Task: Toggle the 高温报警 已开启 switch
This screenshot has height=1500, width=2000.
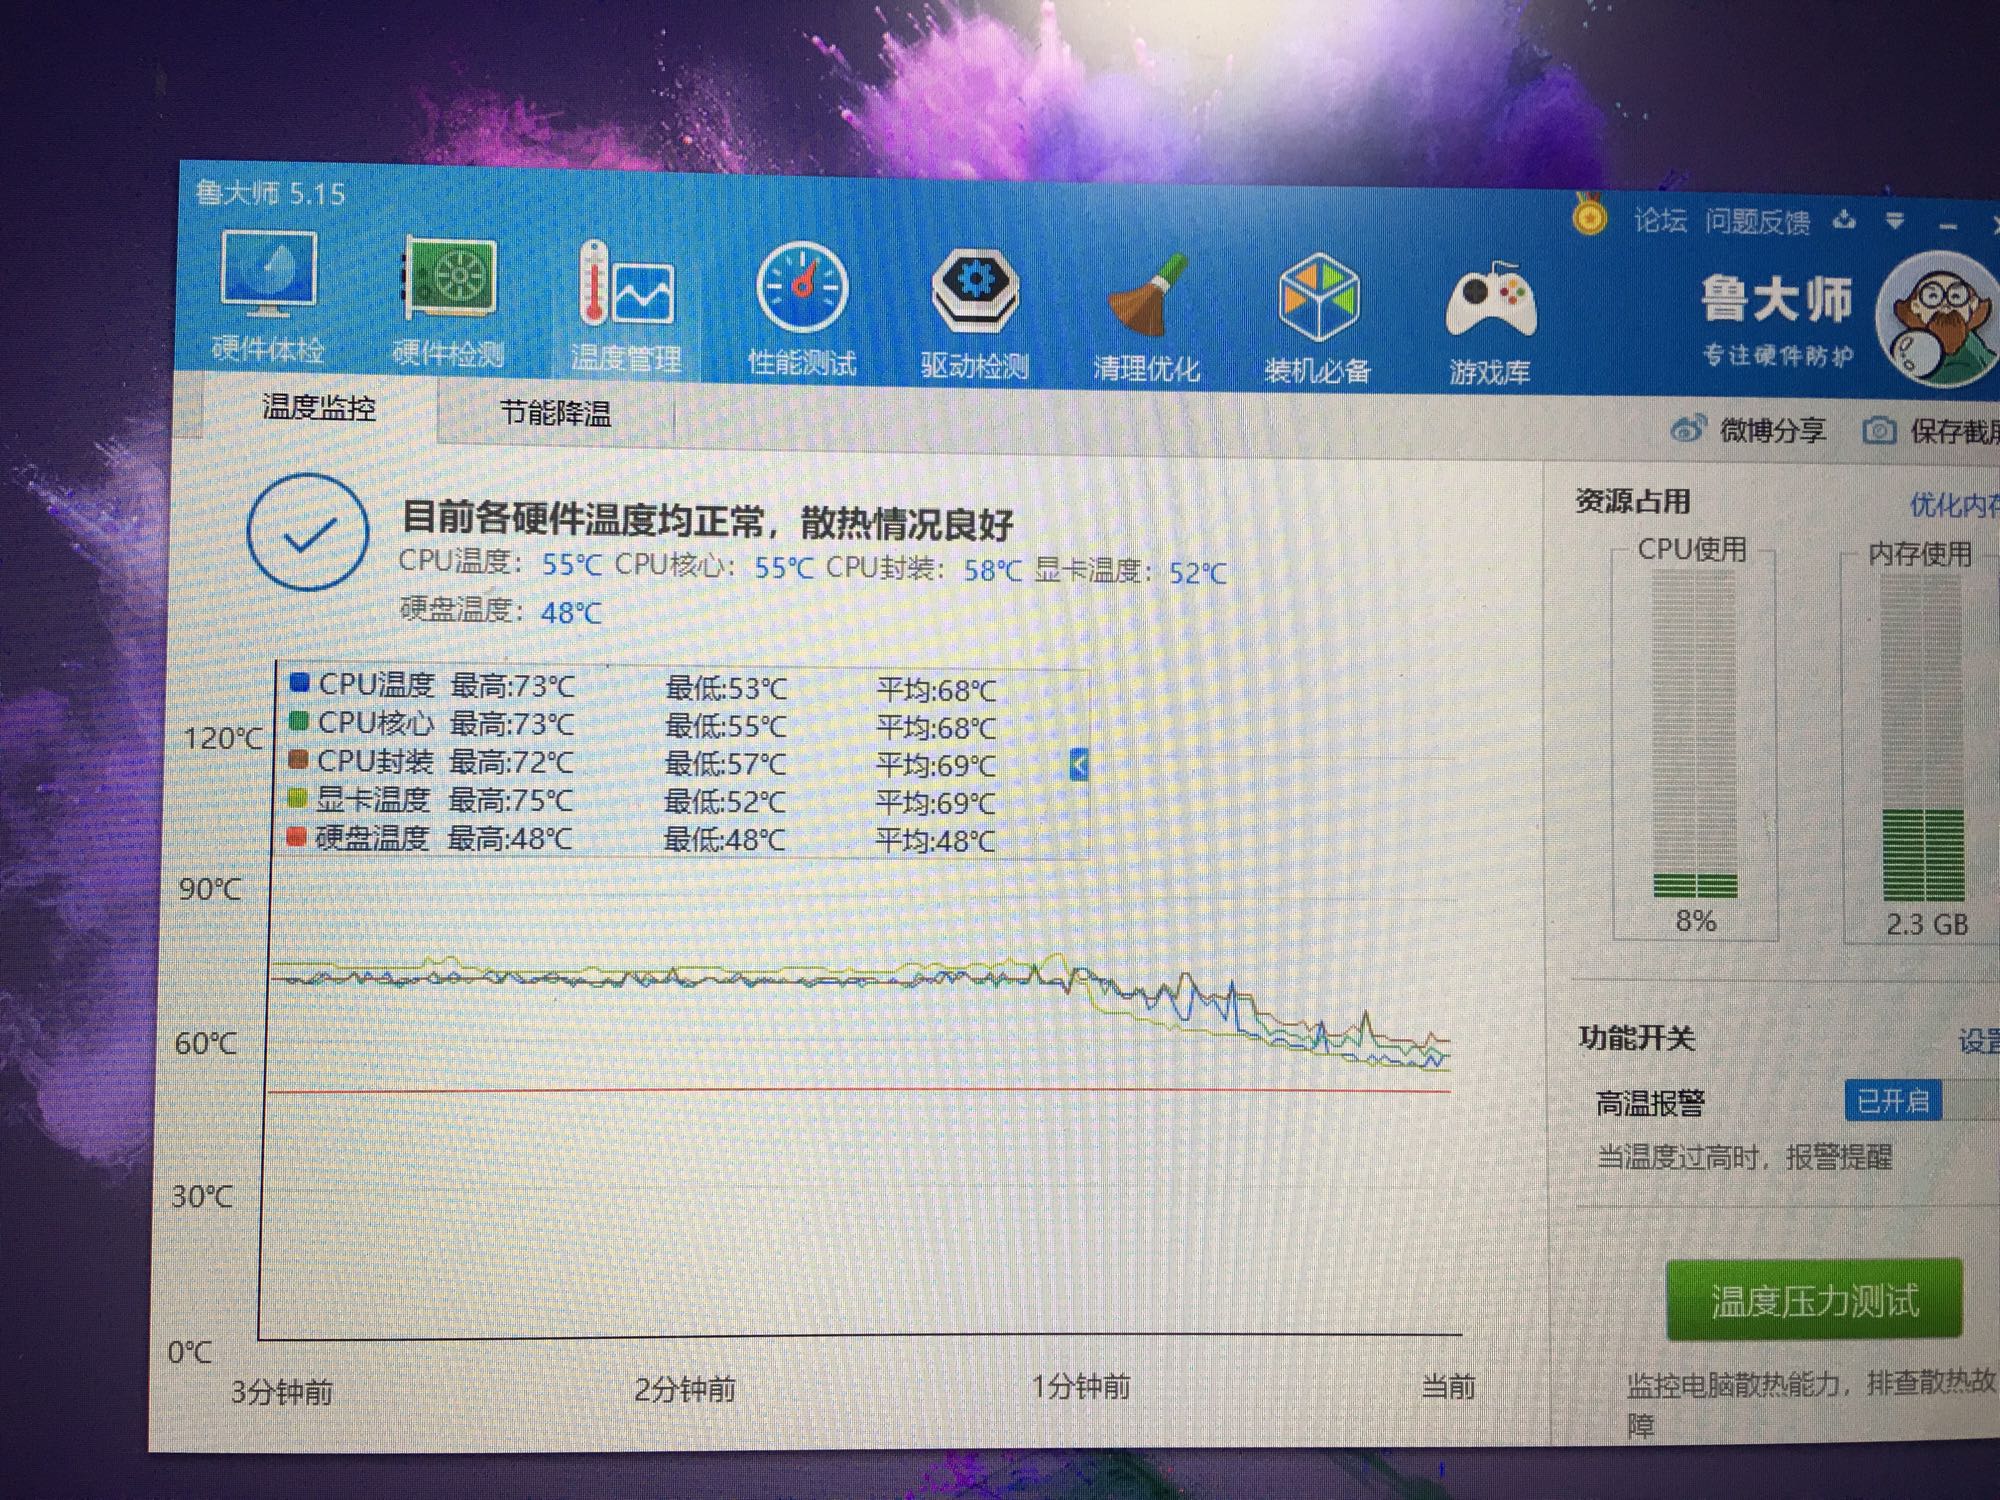Action: point(1893,1101)
